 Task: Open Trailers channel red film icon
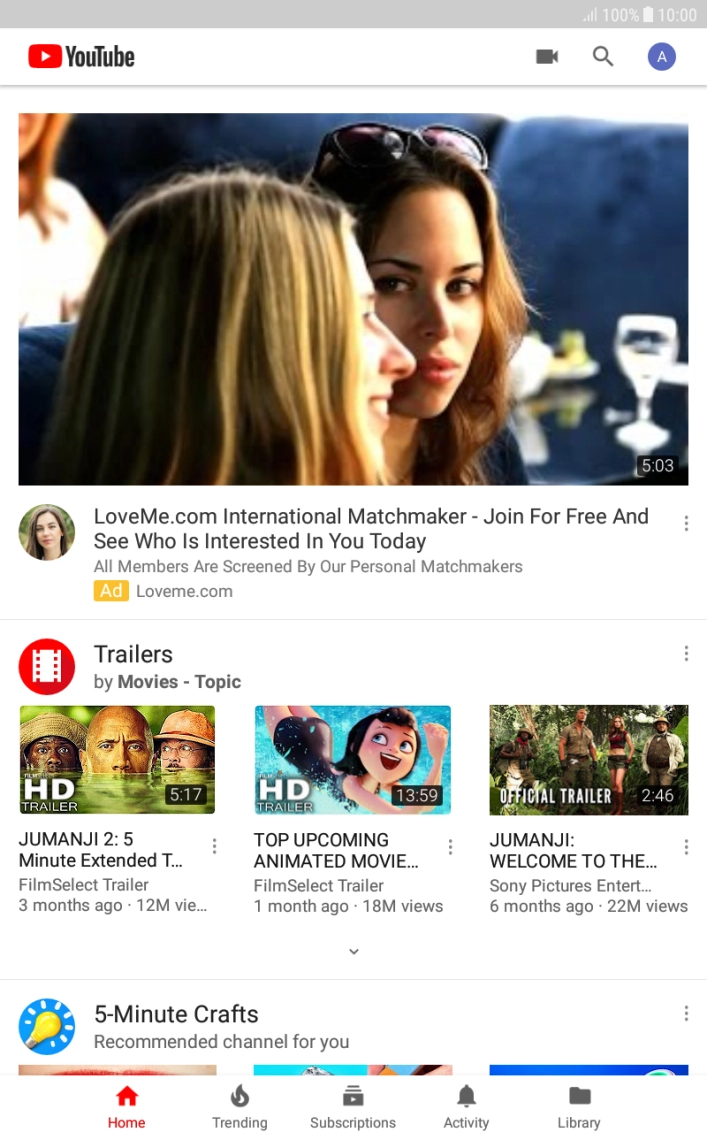pos(47,667)
